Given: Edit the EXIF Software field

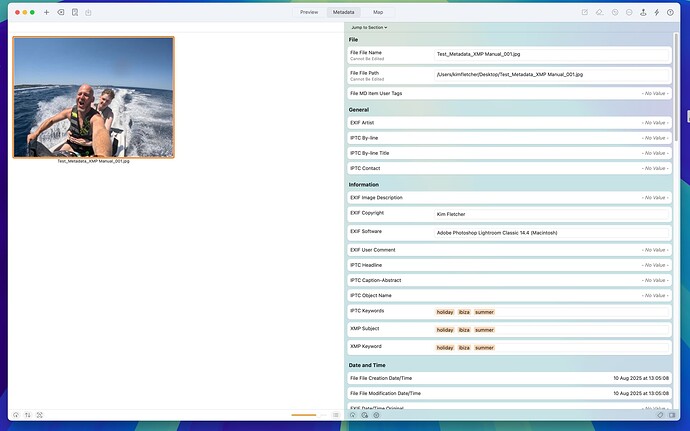Looking at the screenshot, I should coord(551,233).
